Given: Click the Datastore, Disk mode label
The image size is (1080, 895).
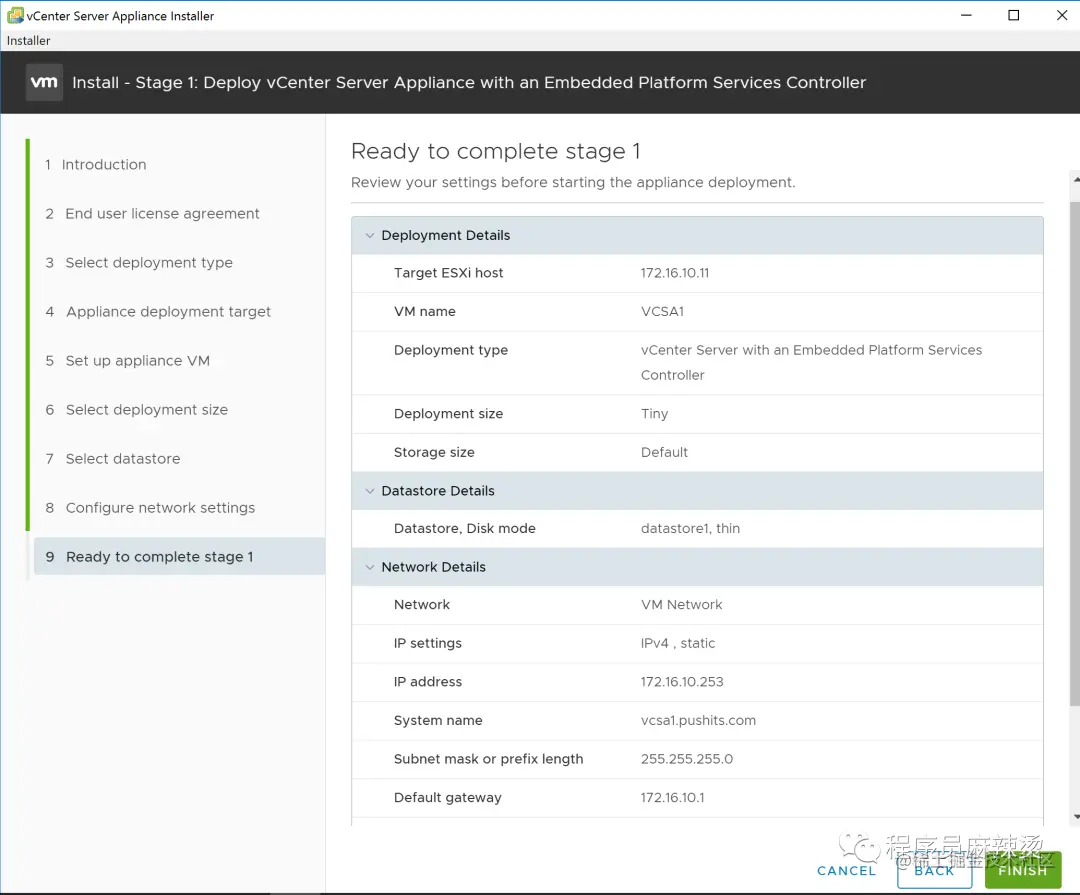Looking at the screenshot, I should pos(464,528).
